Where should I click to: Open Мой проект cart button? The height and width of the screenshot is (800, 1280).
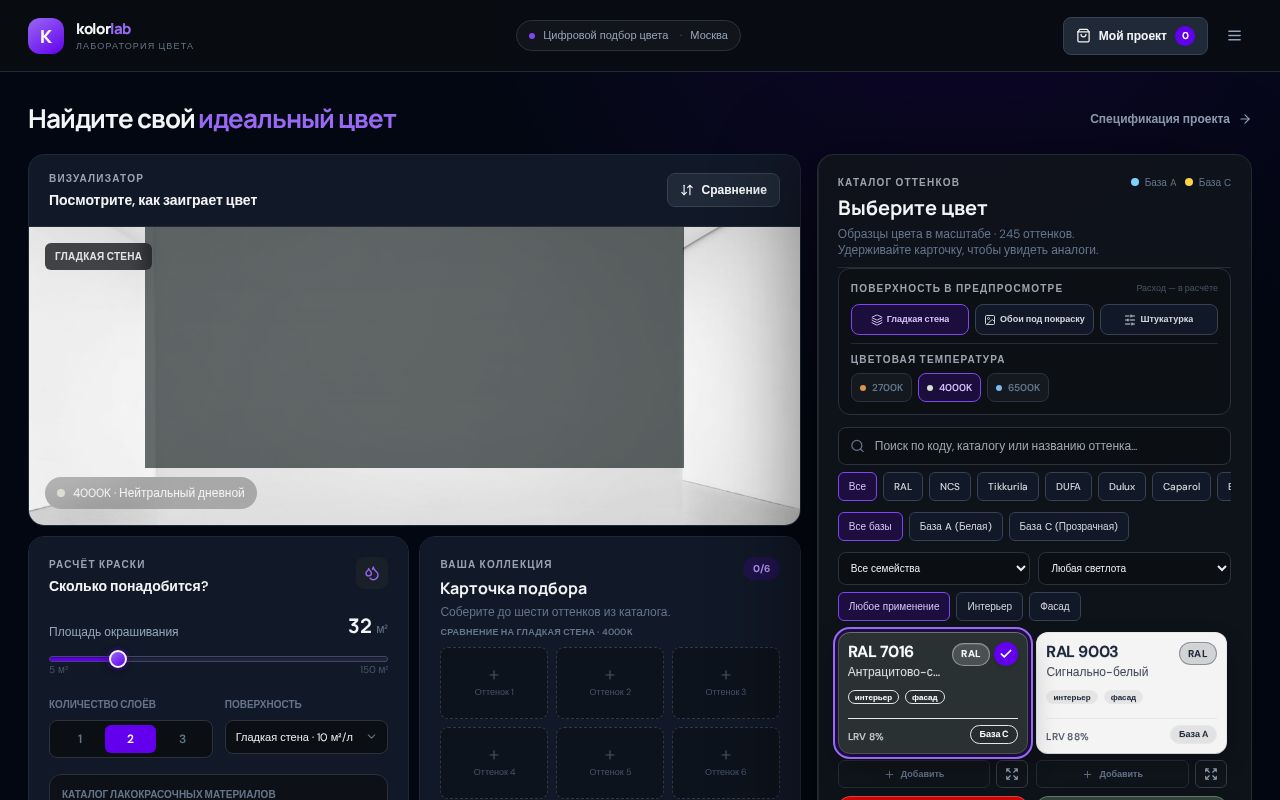coord(1135,36)
